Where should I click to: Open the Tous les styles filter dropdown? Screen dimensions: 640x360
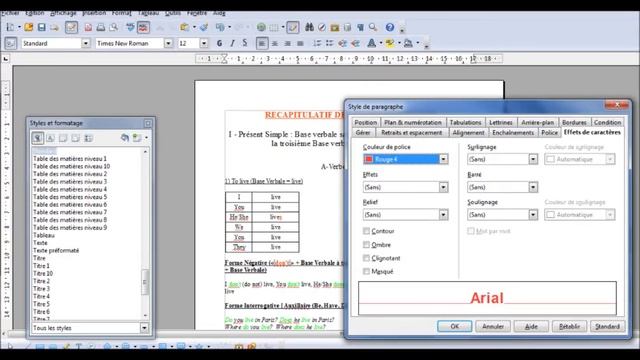coord(144,328)
